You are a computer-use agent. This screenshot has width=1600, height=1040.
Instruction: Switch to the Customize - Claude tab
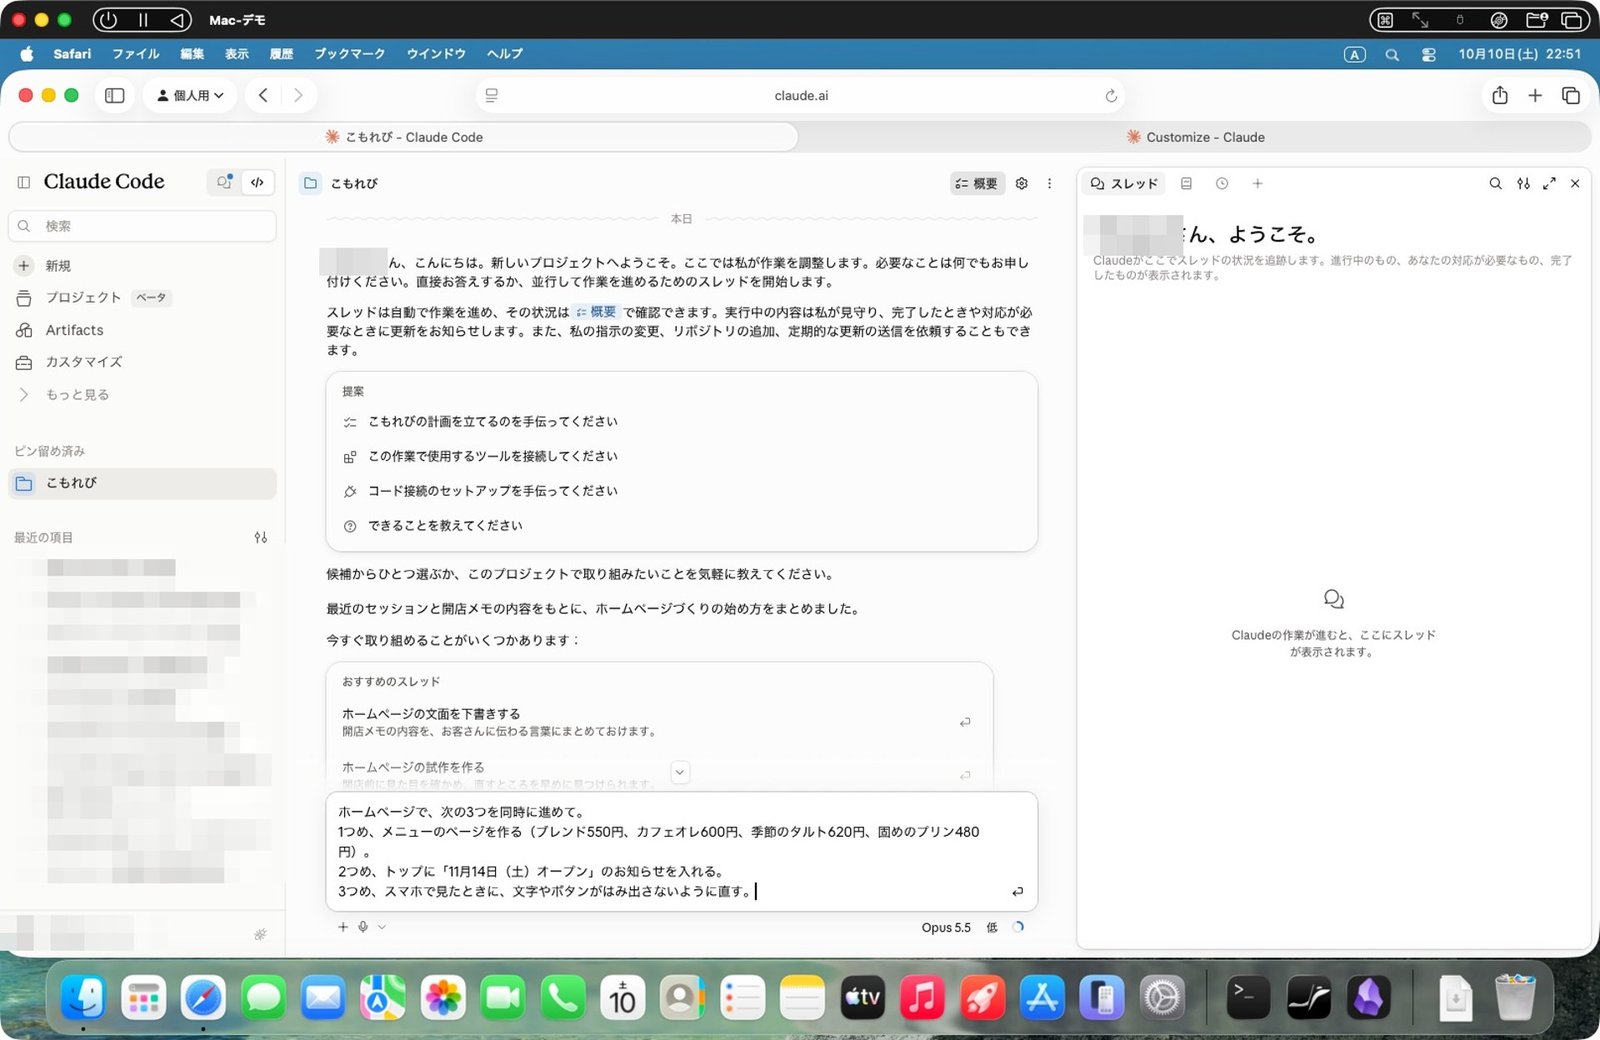tap(1195, 137)
